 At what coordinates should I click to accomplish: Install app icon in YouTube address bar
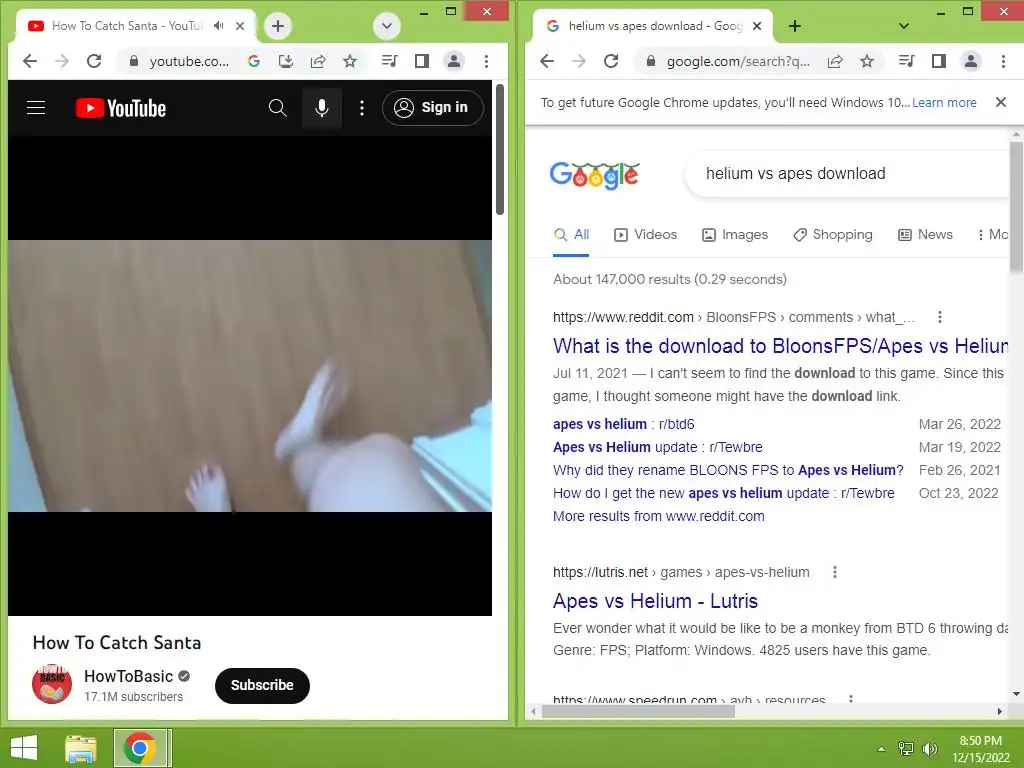[285, 61]
